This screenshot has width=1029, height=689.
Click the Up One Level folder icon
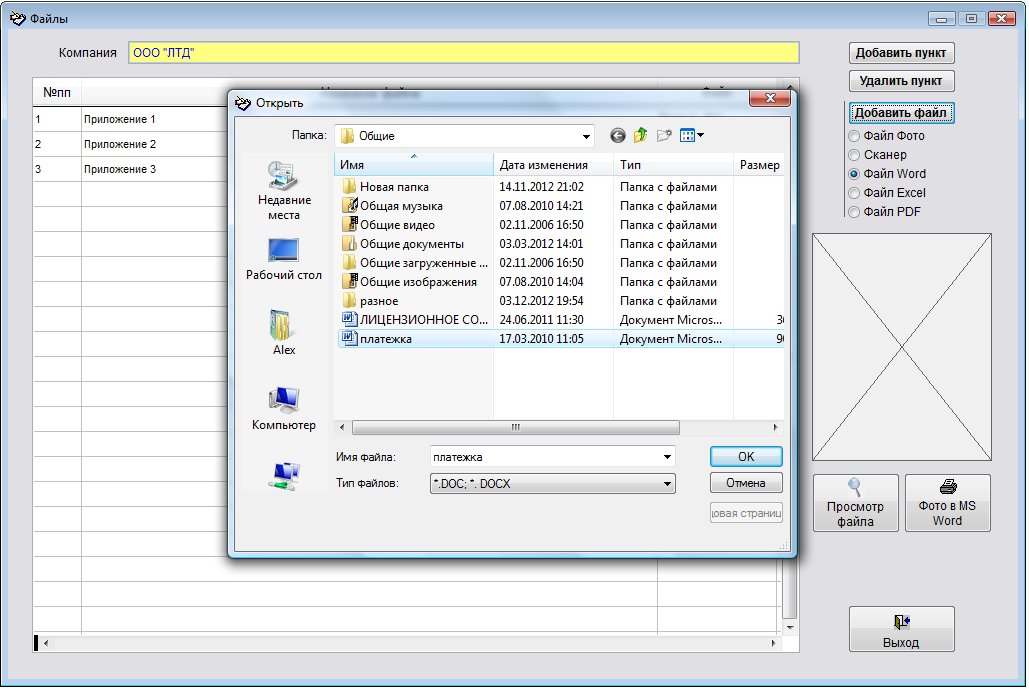pyautogui.click(x=640, y=136)
